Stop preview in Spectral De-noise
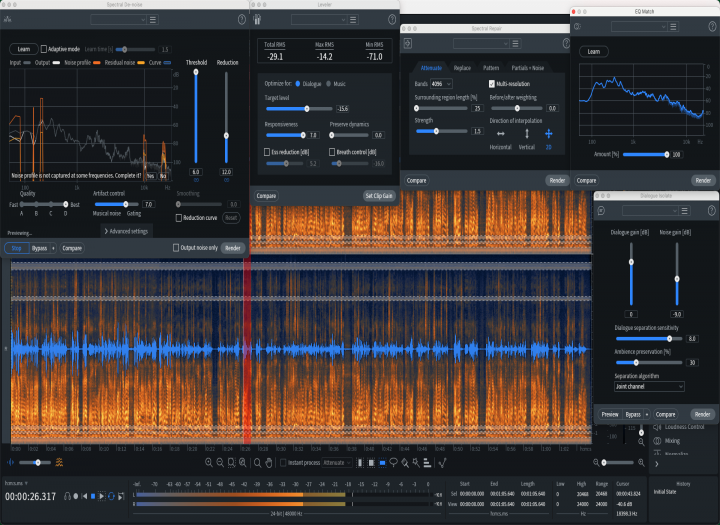This screenshot has height=525, width=720. pyautogui.click(x=17, y=248)
